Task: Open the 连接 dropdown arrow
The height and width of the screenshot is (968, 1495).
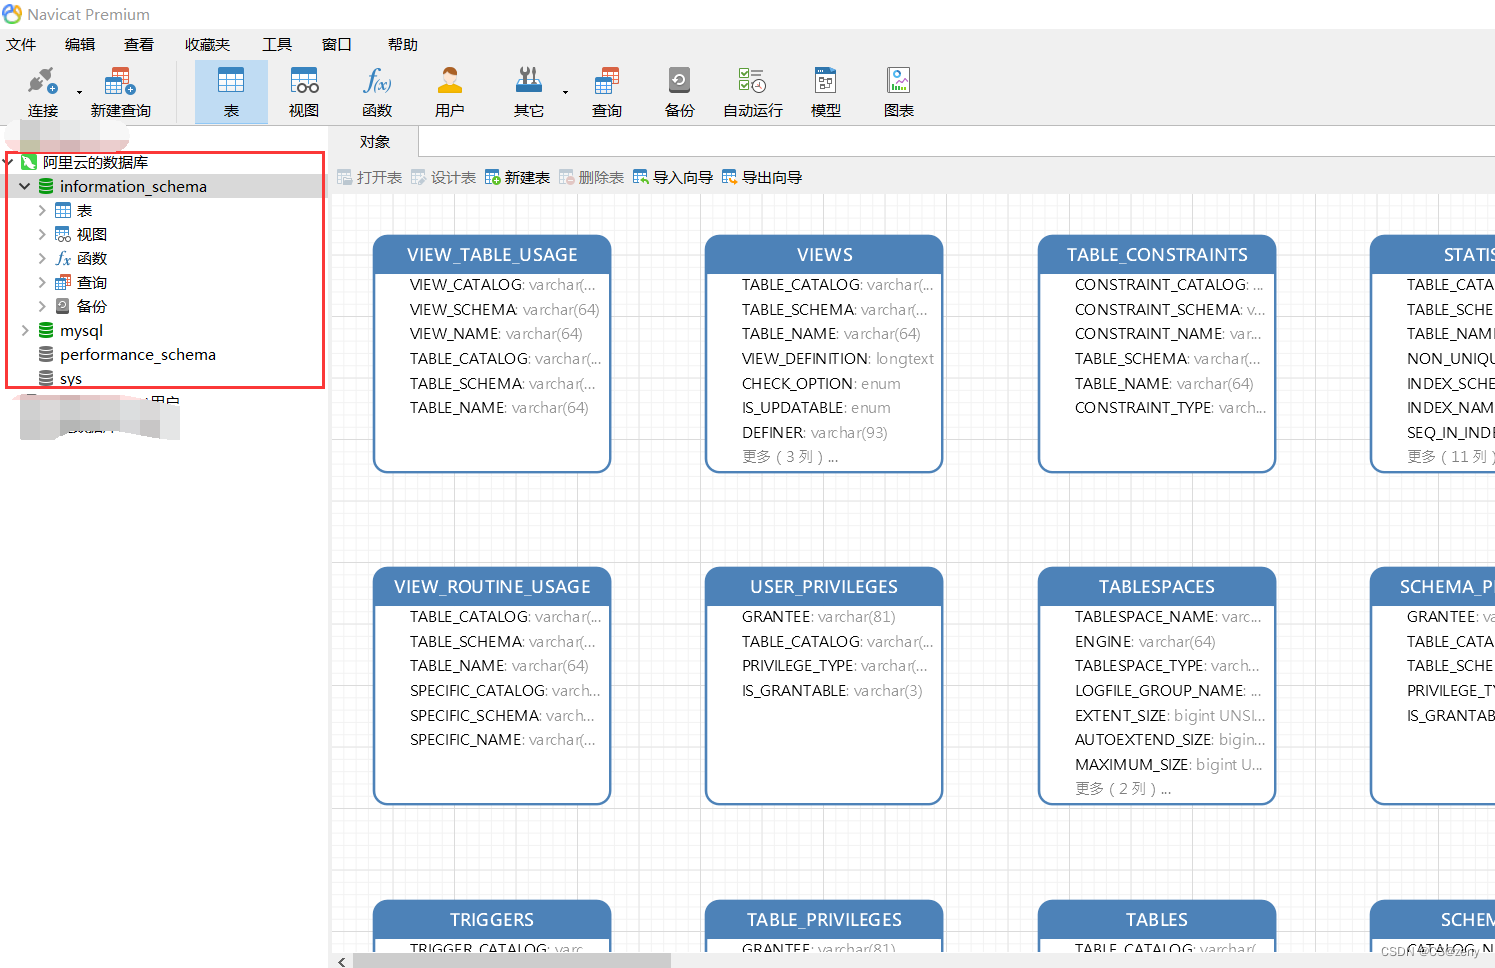Action: coord(79,92)
